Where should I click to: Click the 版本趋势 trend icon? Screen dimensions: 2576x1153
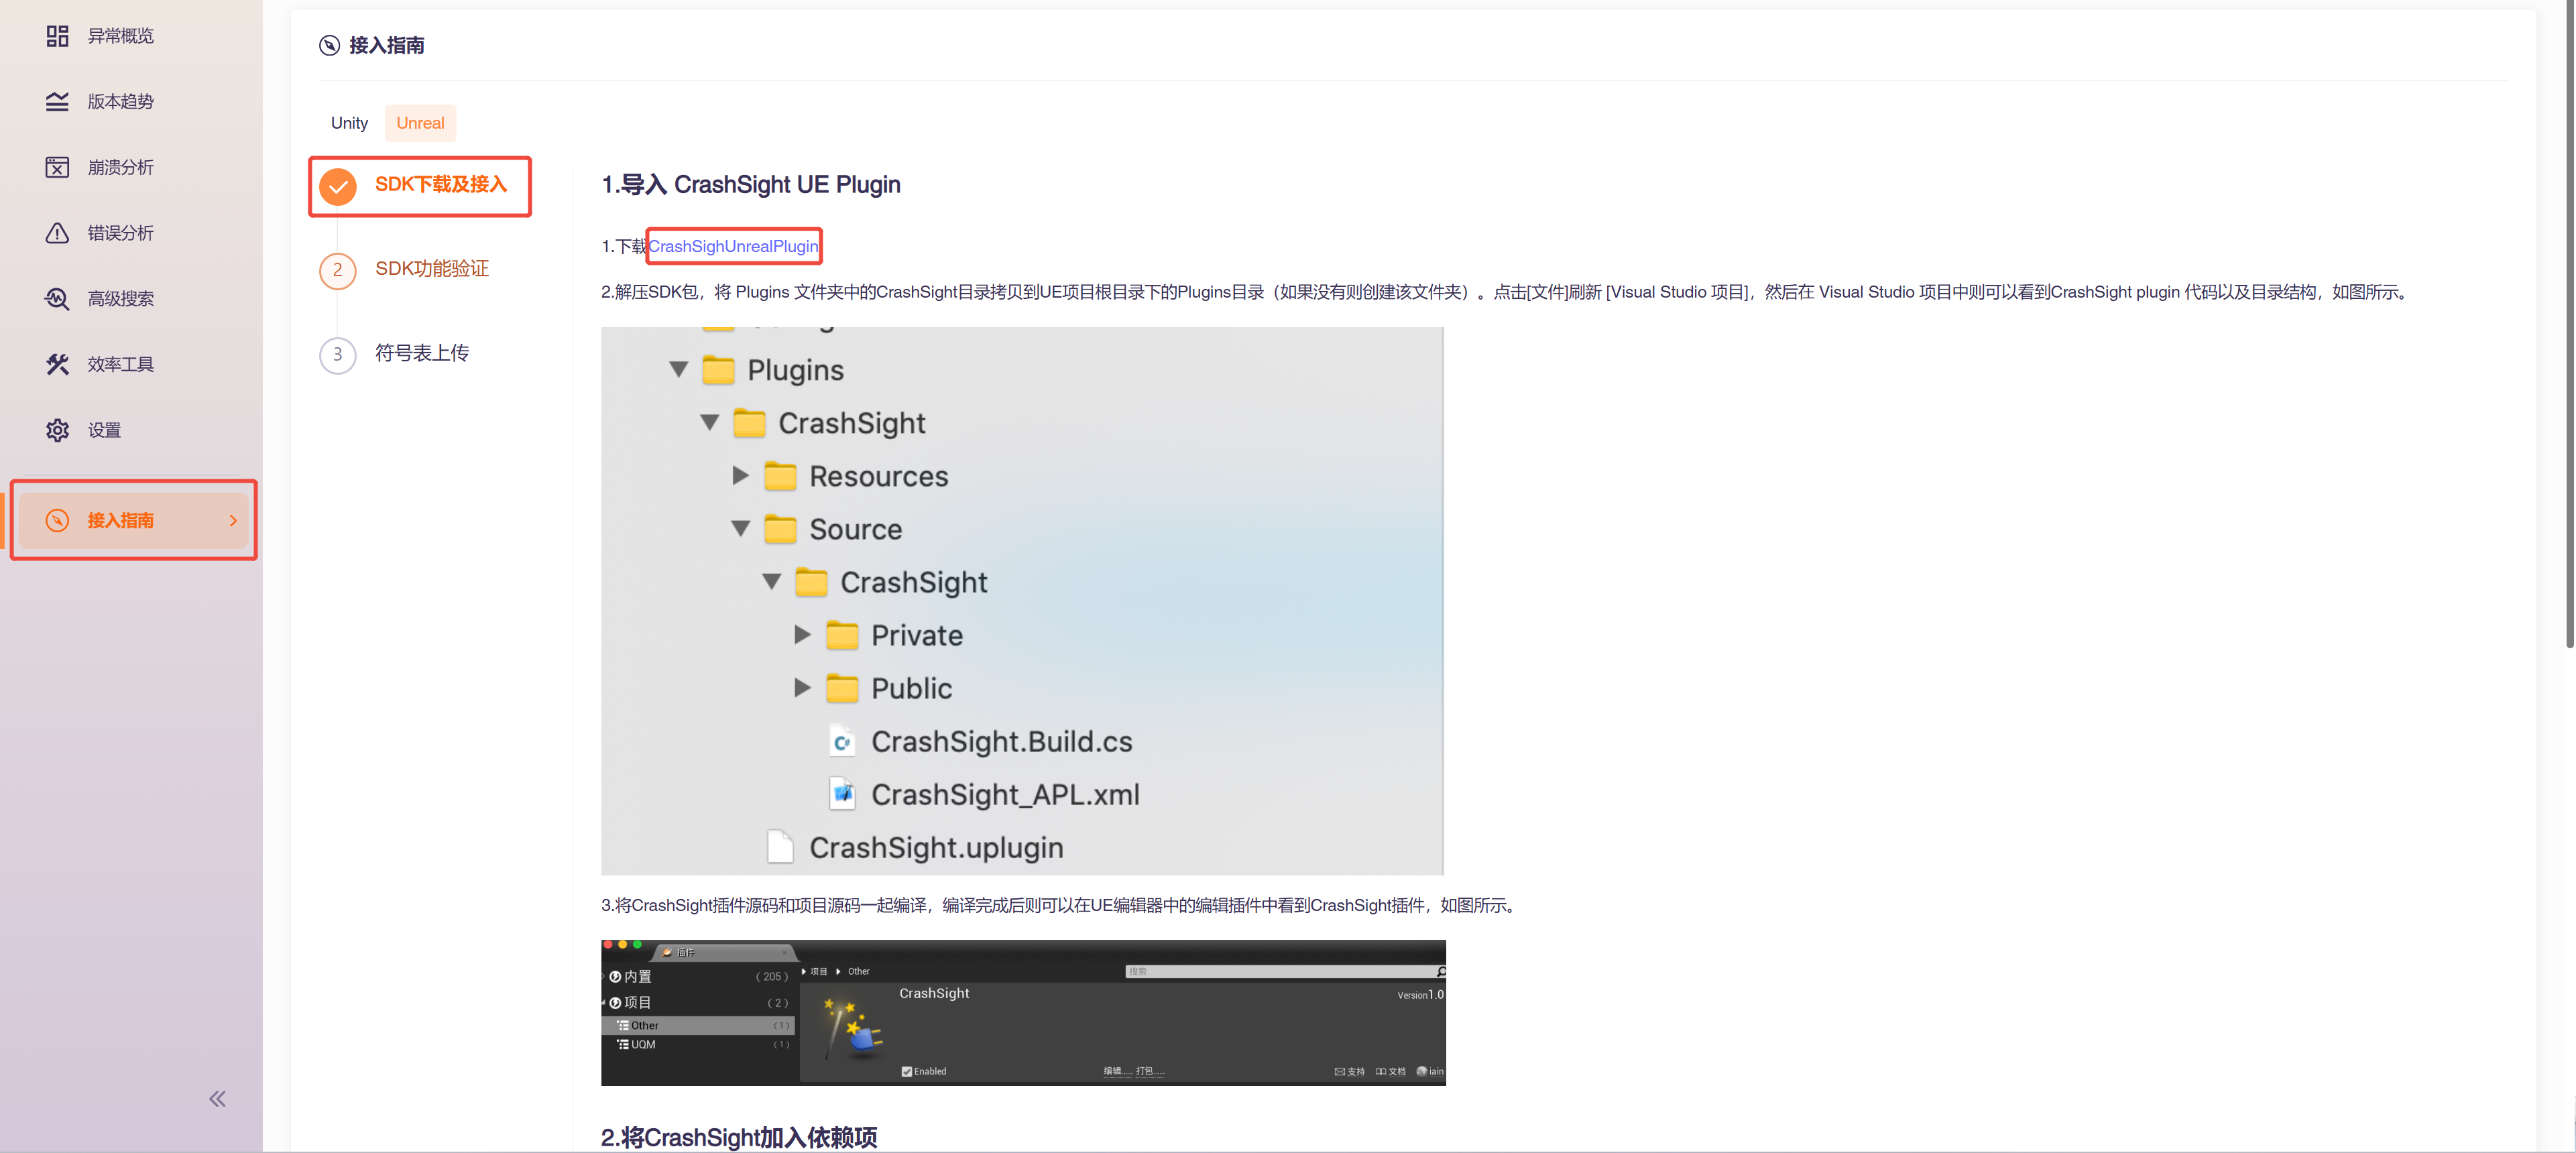click(57, 101)
